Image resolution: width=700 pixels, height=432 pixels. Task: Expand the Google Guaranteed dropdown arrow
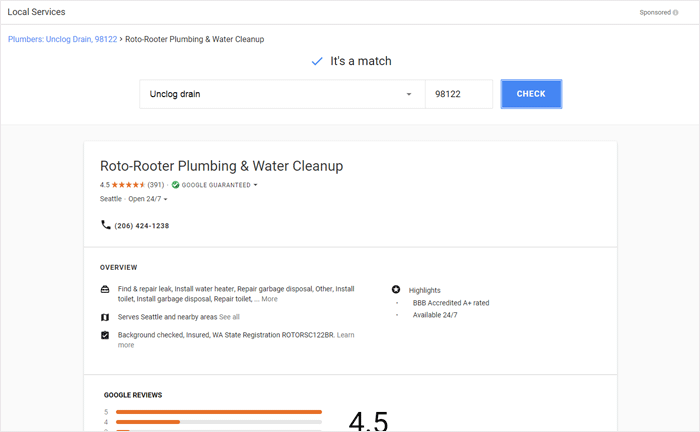pyautogui.click(x=256, y=185)
